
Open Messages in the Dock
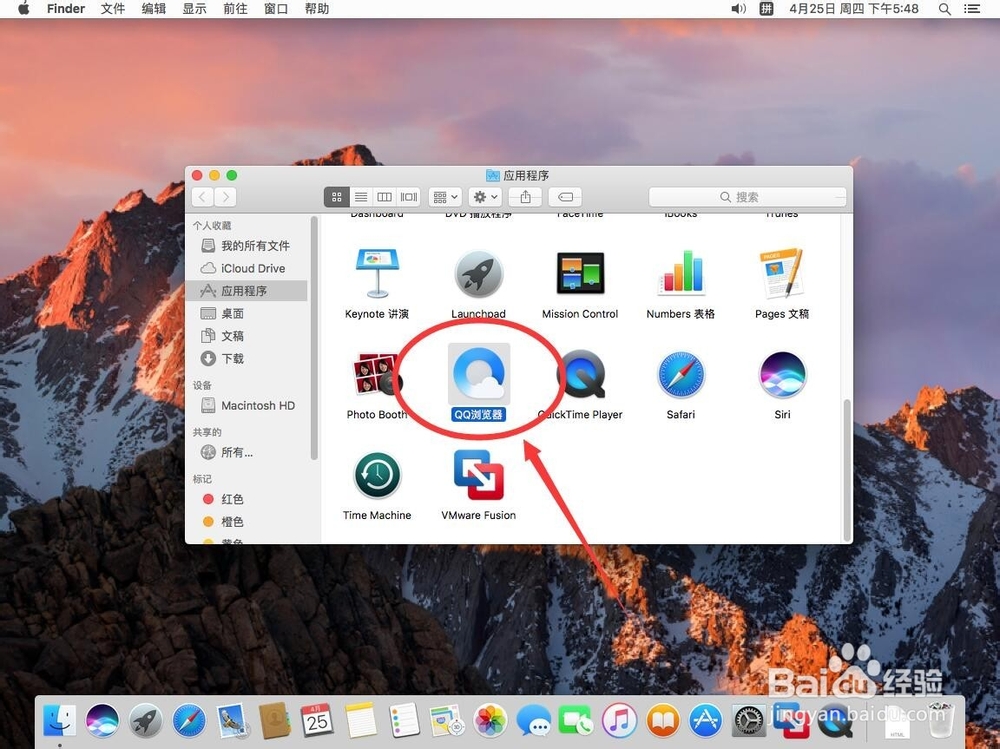click(533, 721)
